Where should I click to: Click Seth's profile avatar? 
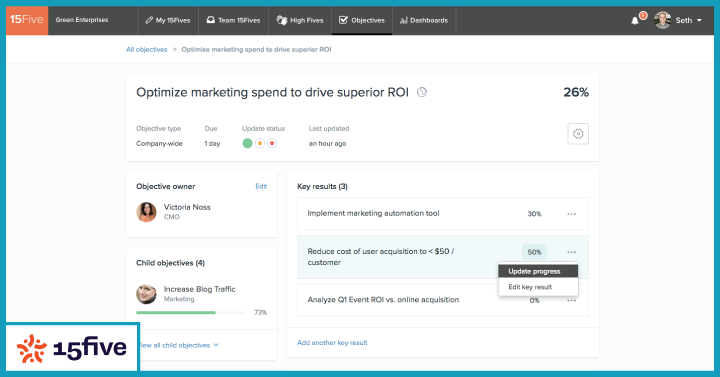pyautogui.click(x=662, y=20)
